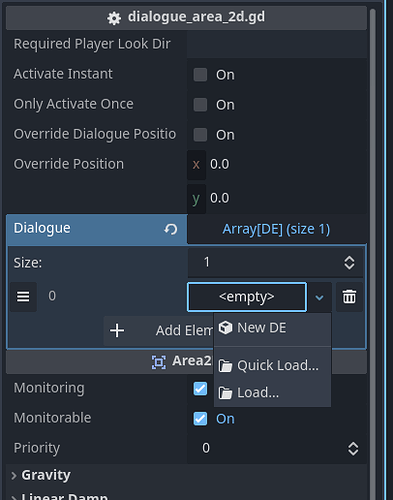Enable the Activate Instant checkbox
Image resolution: width=393 pixels, height=500 pixels.
[200, 75]
